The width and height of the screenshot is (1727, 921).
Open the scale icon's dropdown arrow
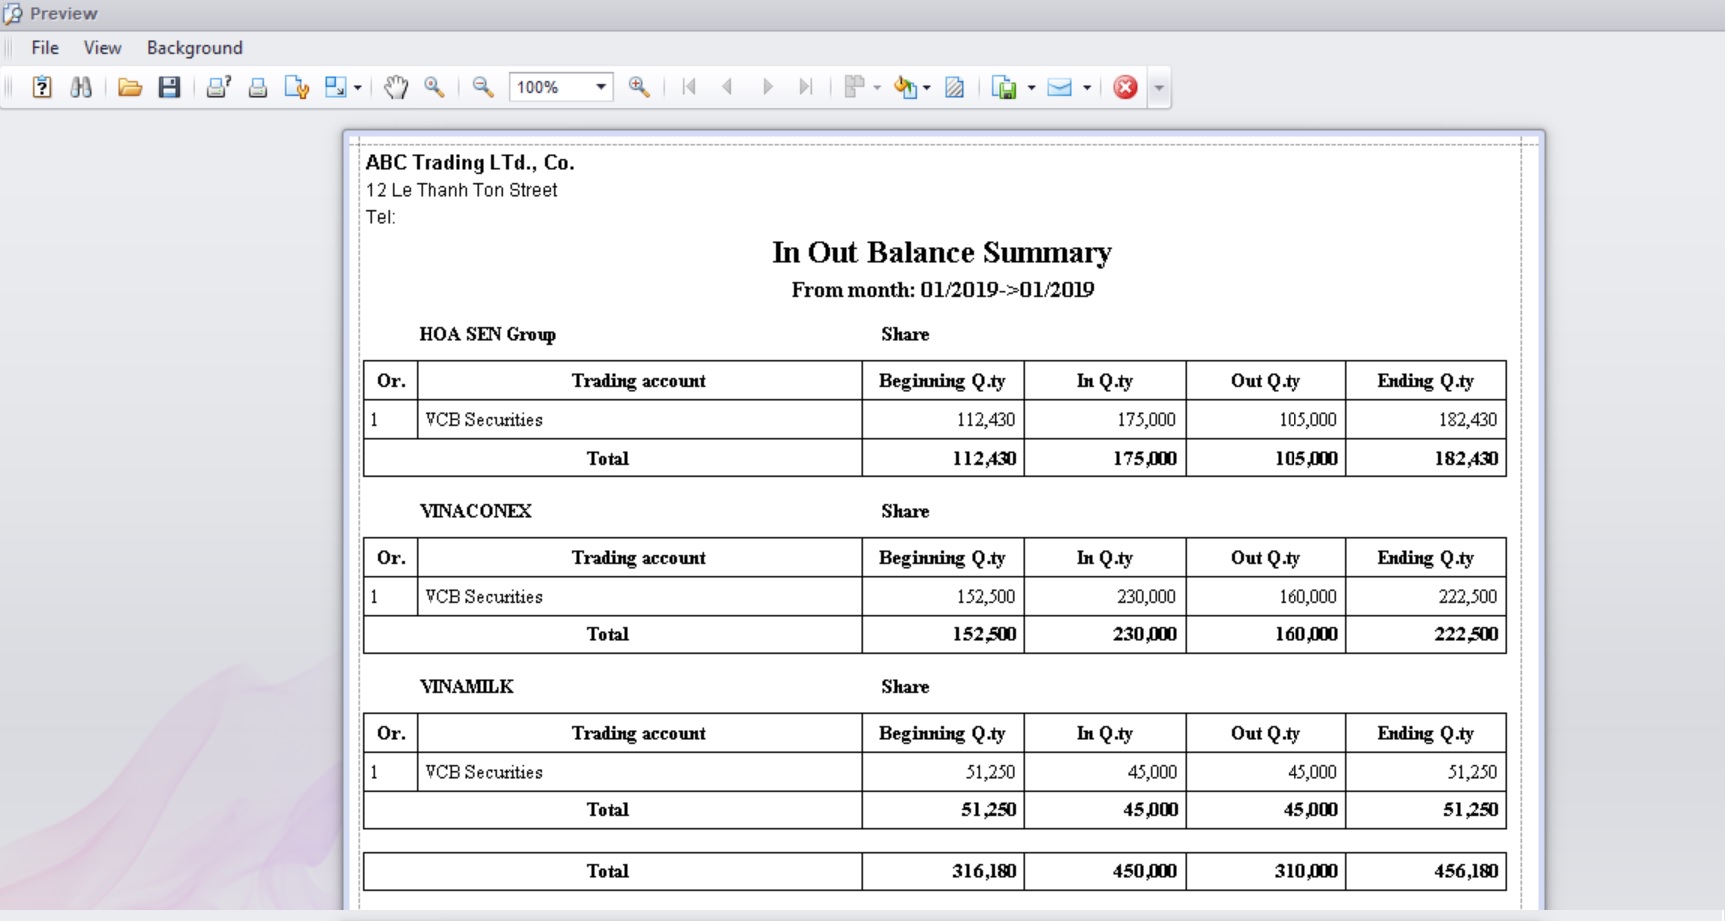pos(357,88)
